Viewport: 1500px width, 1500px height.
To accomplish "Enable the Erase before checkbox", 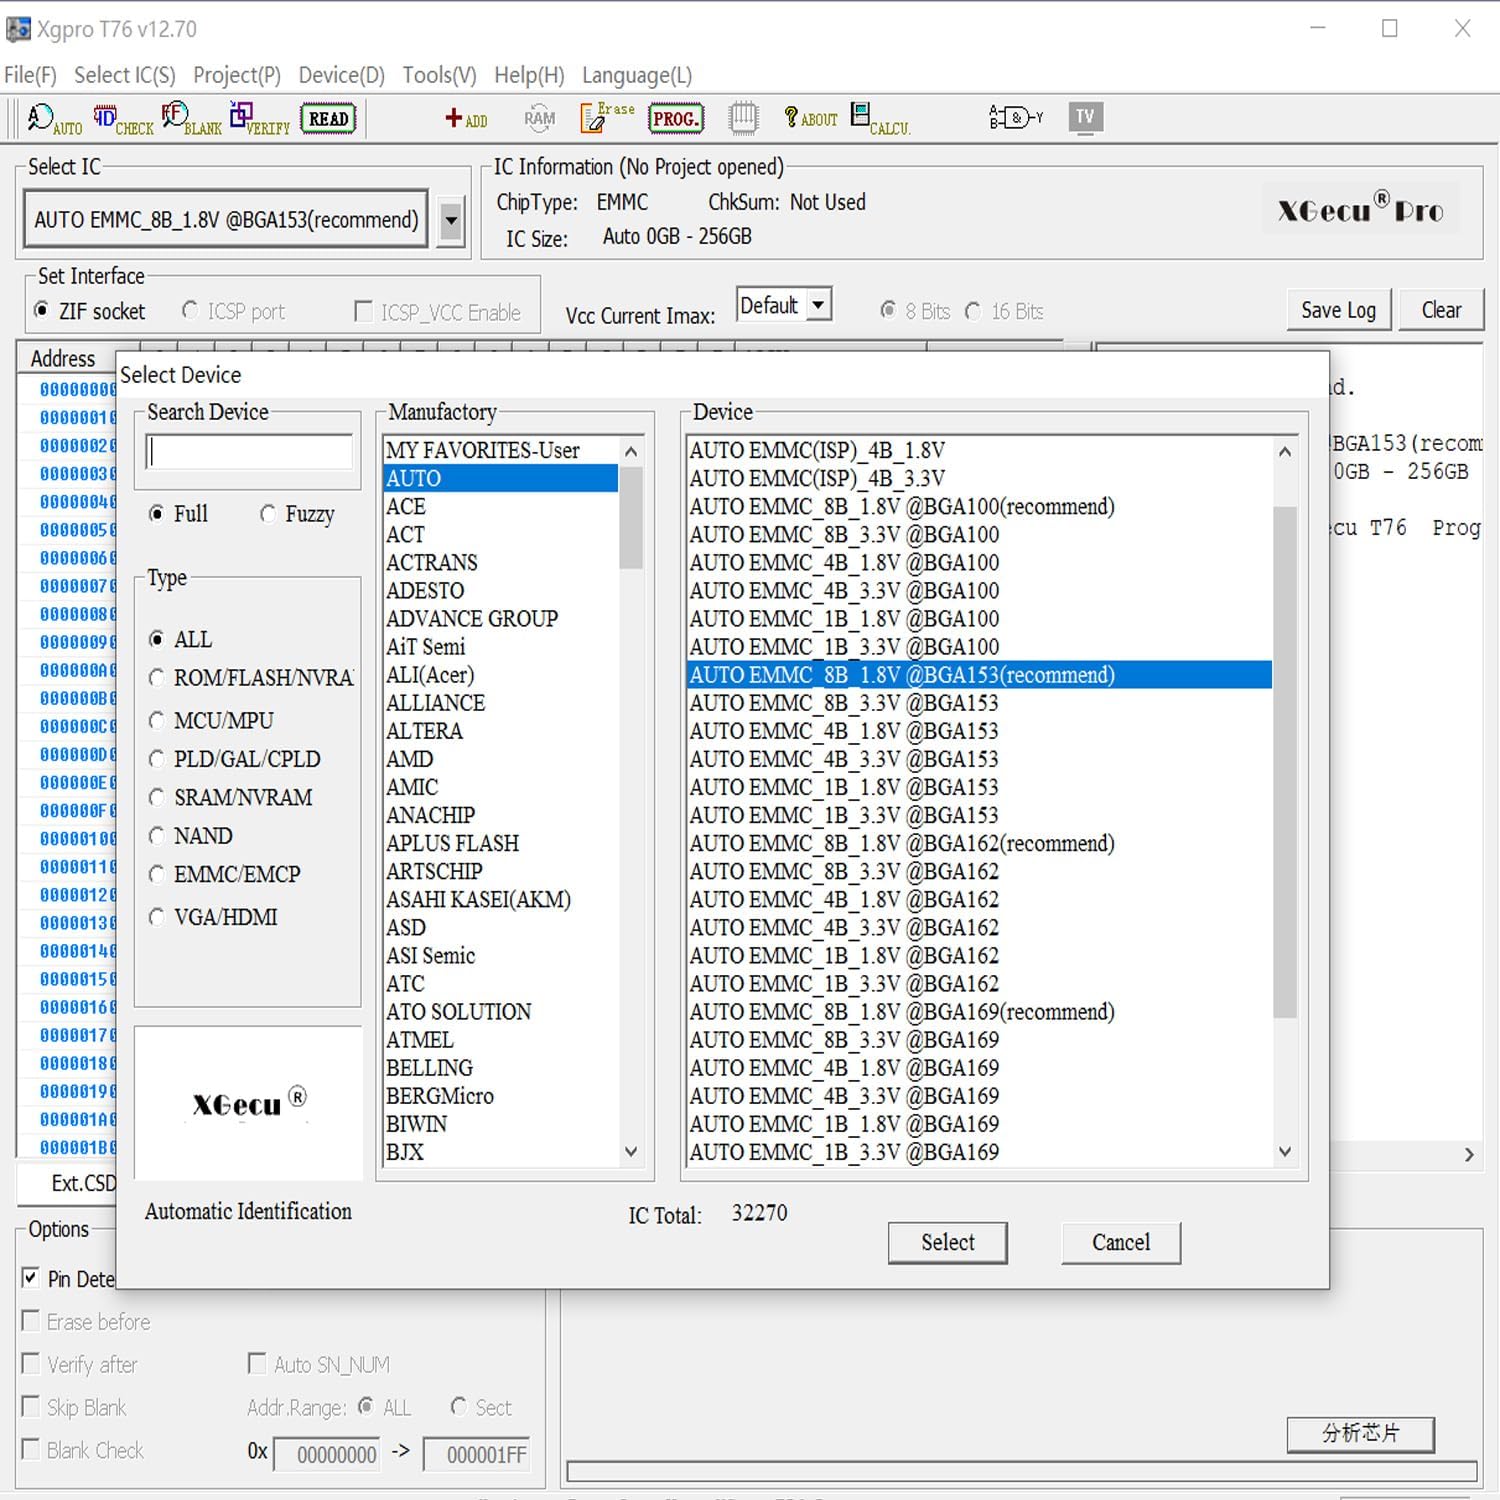I will point(30,1321).
